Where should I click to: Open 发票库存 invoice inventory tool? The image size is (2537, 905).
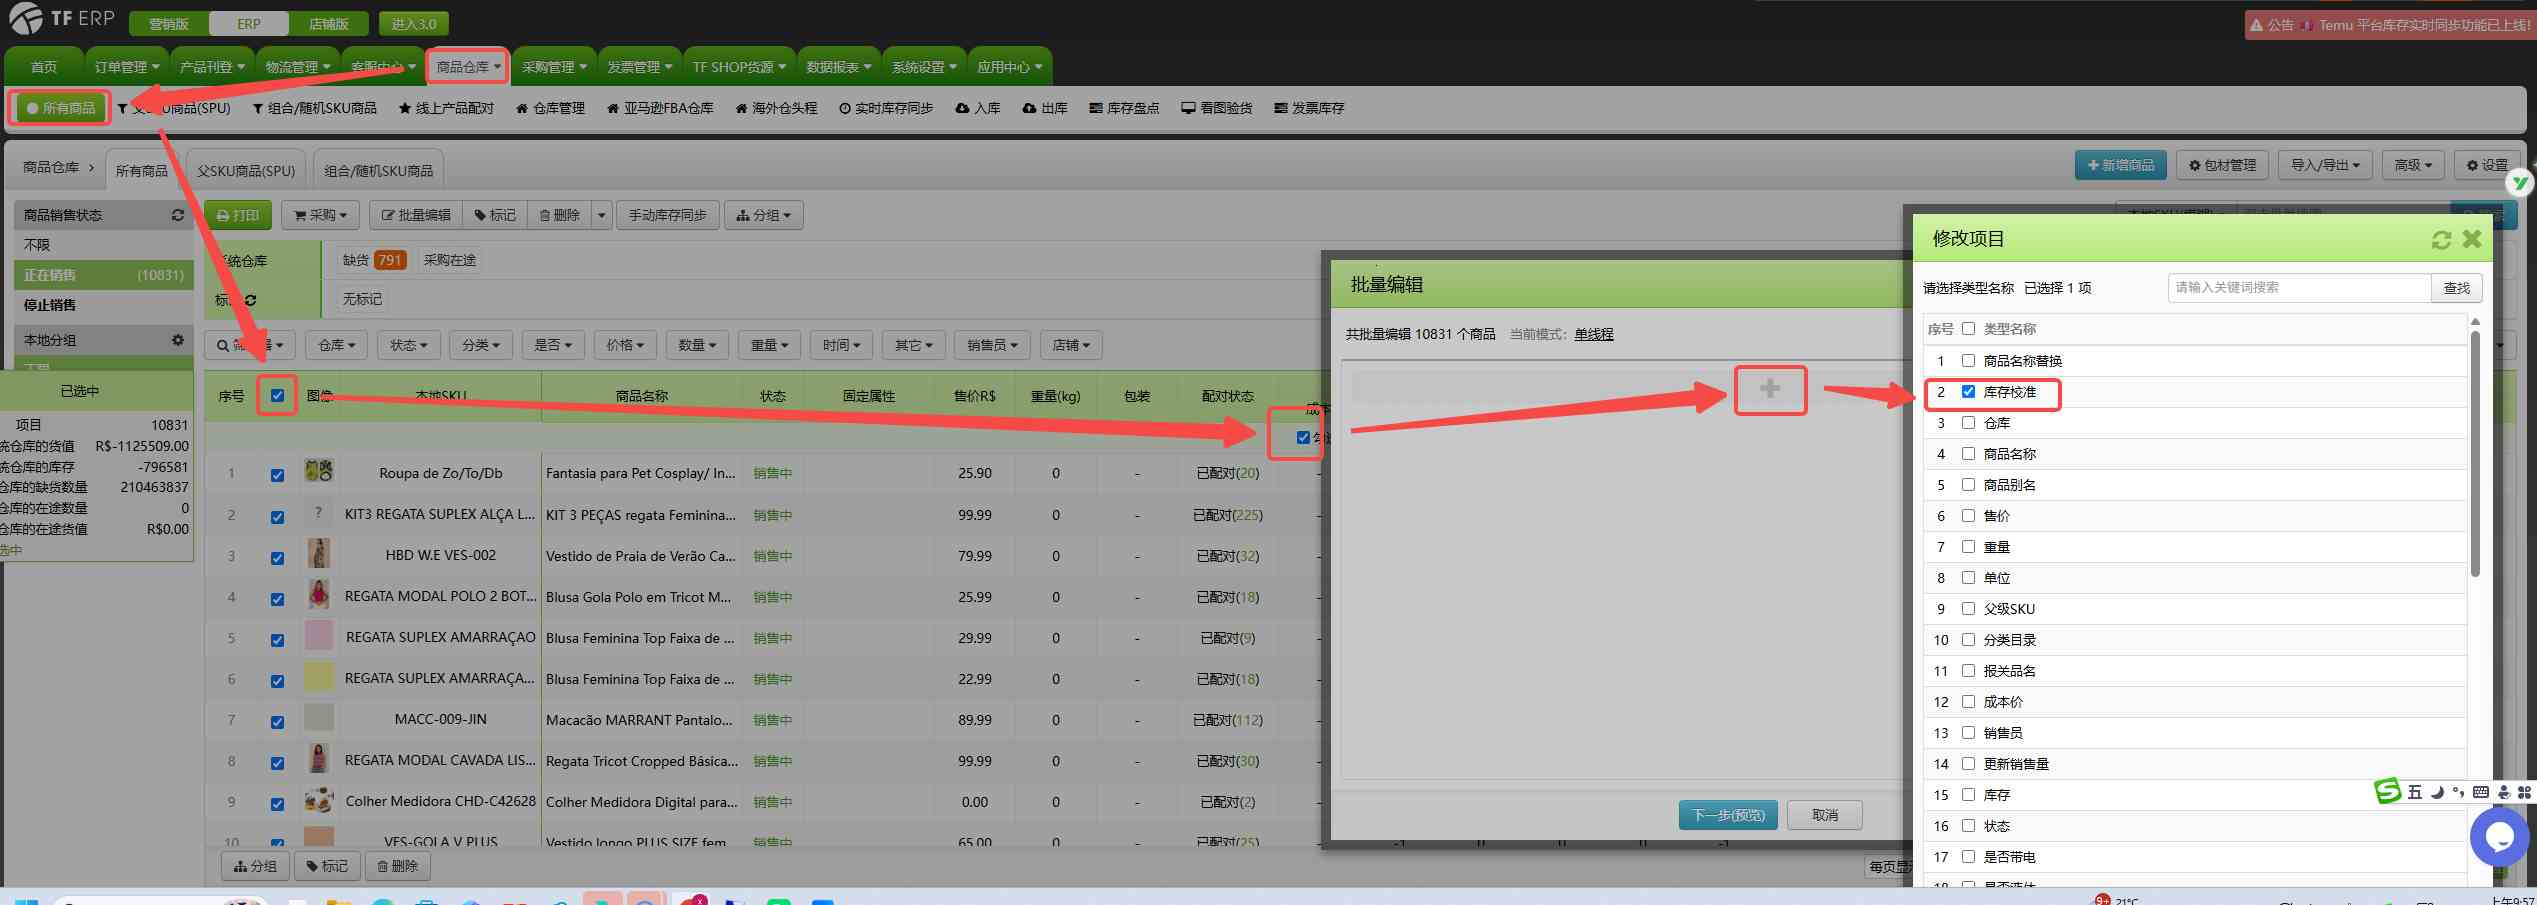point(1309,108)
